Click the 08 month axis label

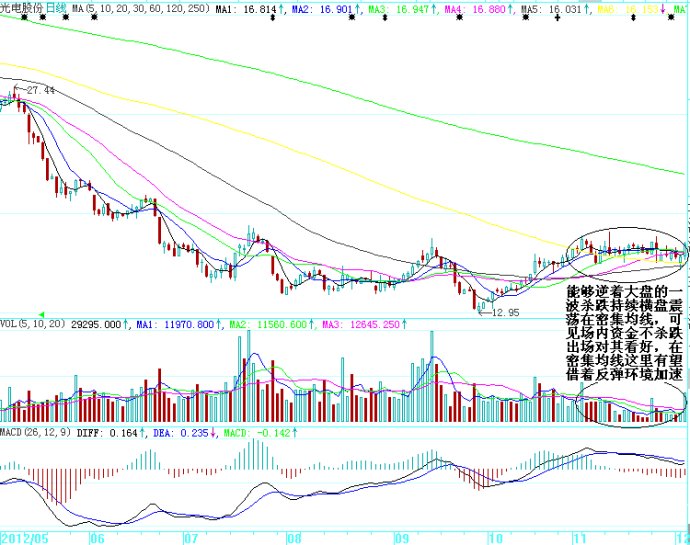(294, 538)
